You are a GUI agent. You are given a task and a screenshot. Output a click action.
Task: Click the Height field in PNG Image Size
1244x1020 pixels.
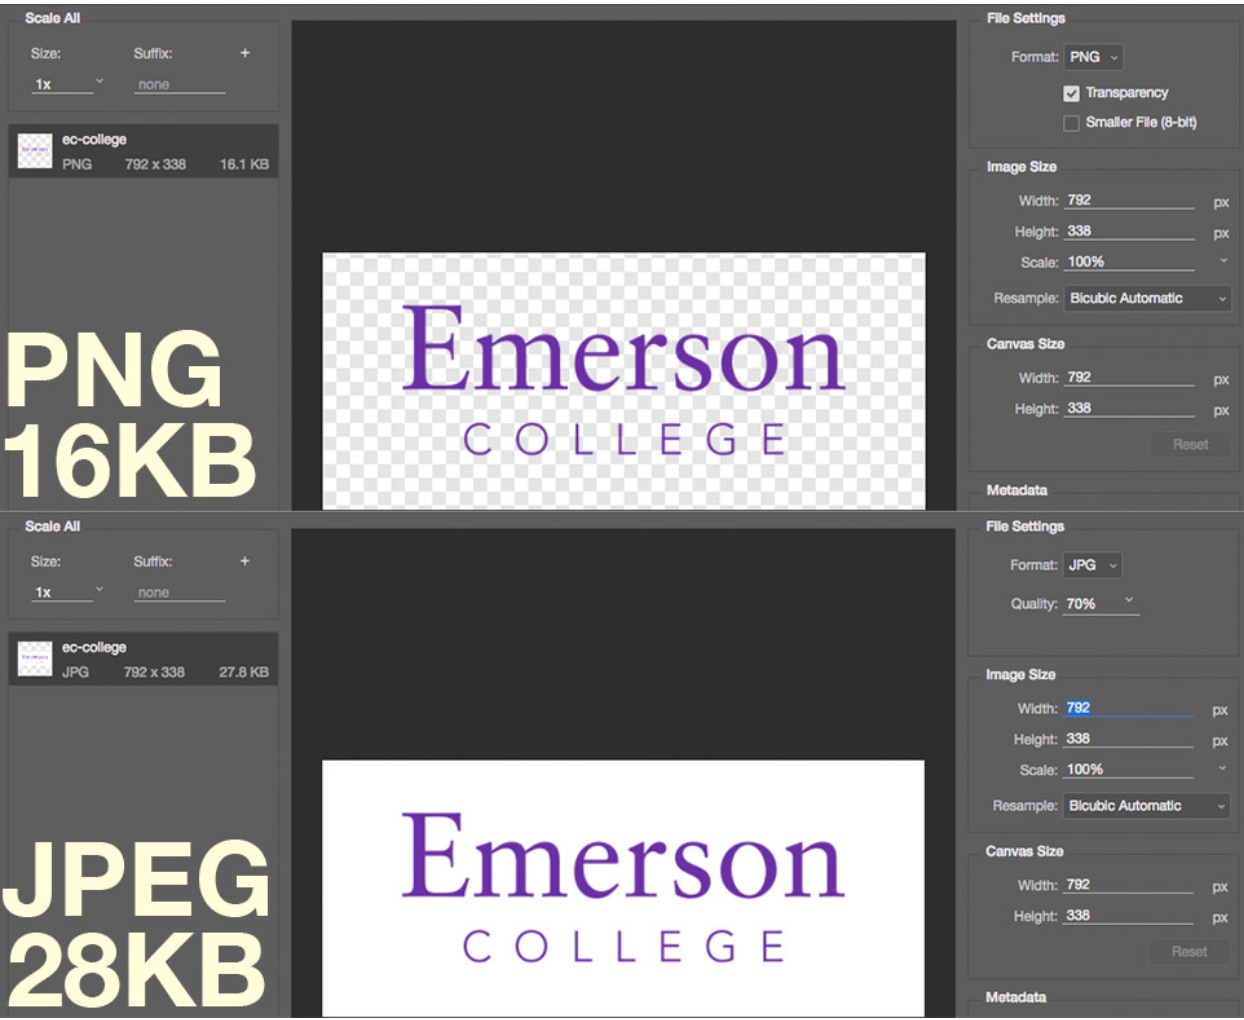click(1129, 231)
